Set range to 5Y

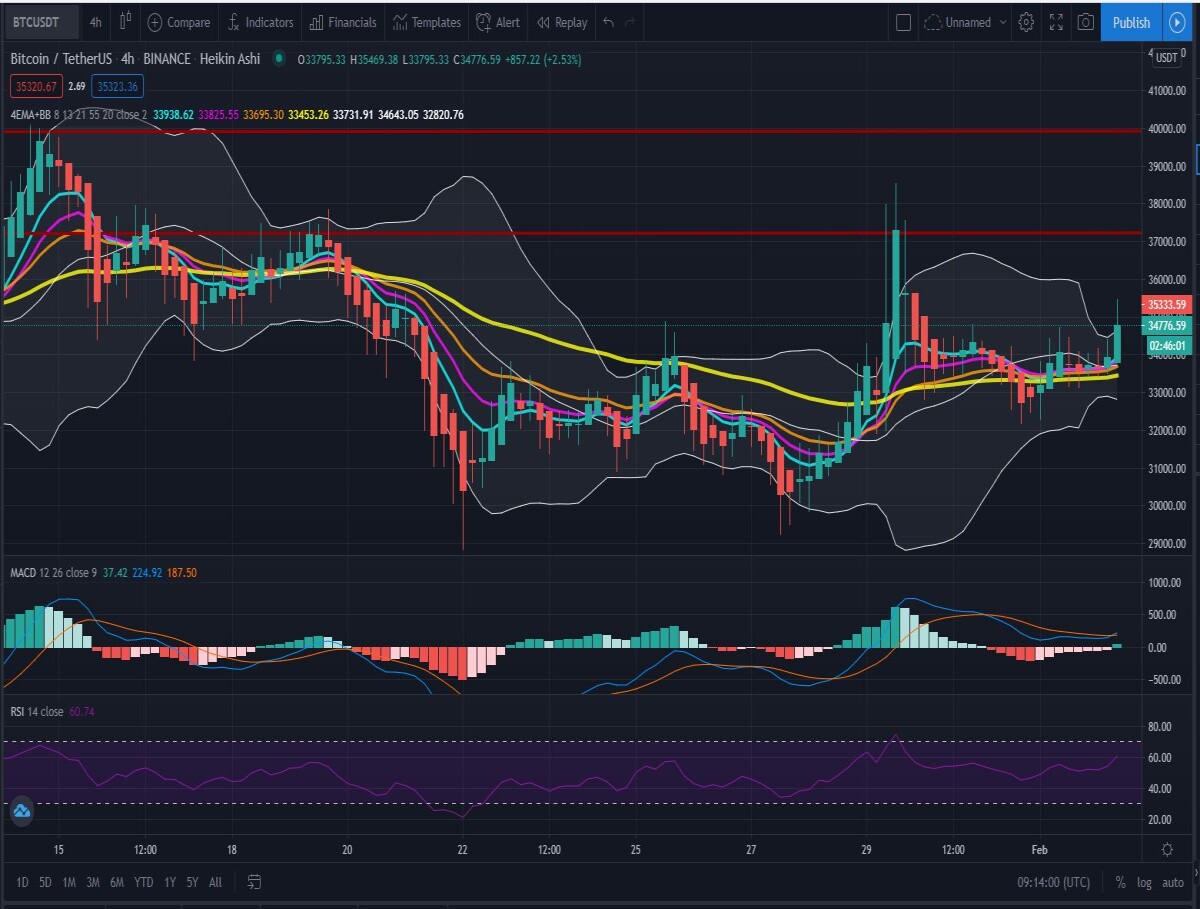(191, 882)
